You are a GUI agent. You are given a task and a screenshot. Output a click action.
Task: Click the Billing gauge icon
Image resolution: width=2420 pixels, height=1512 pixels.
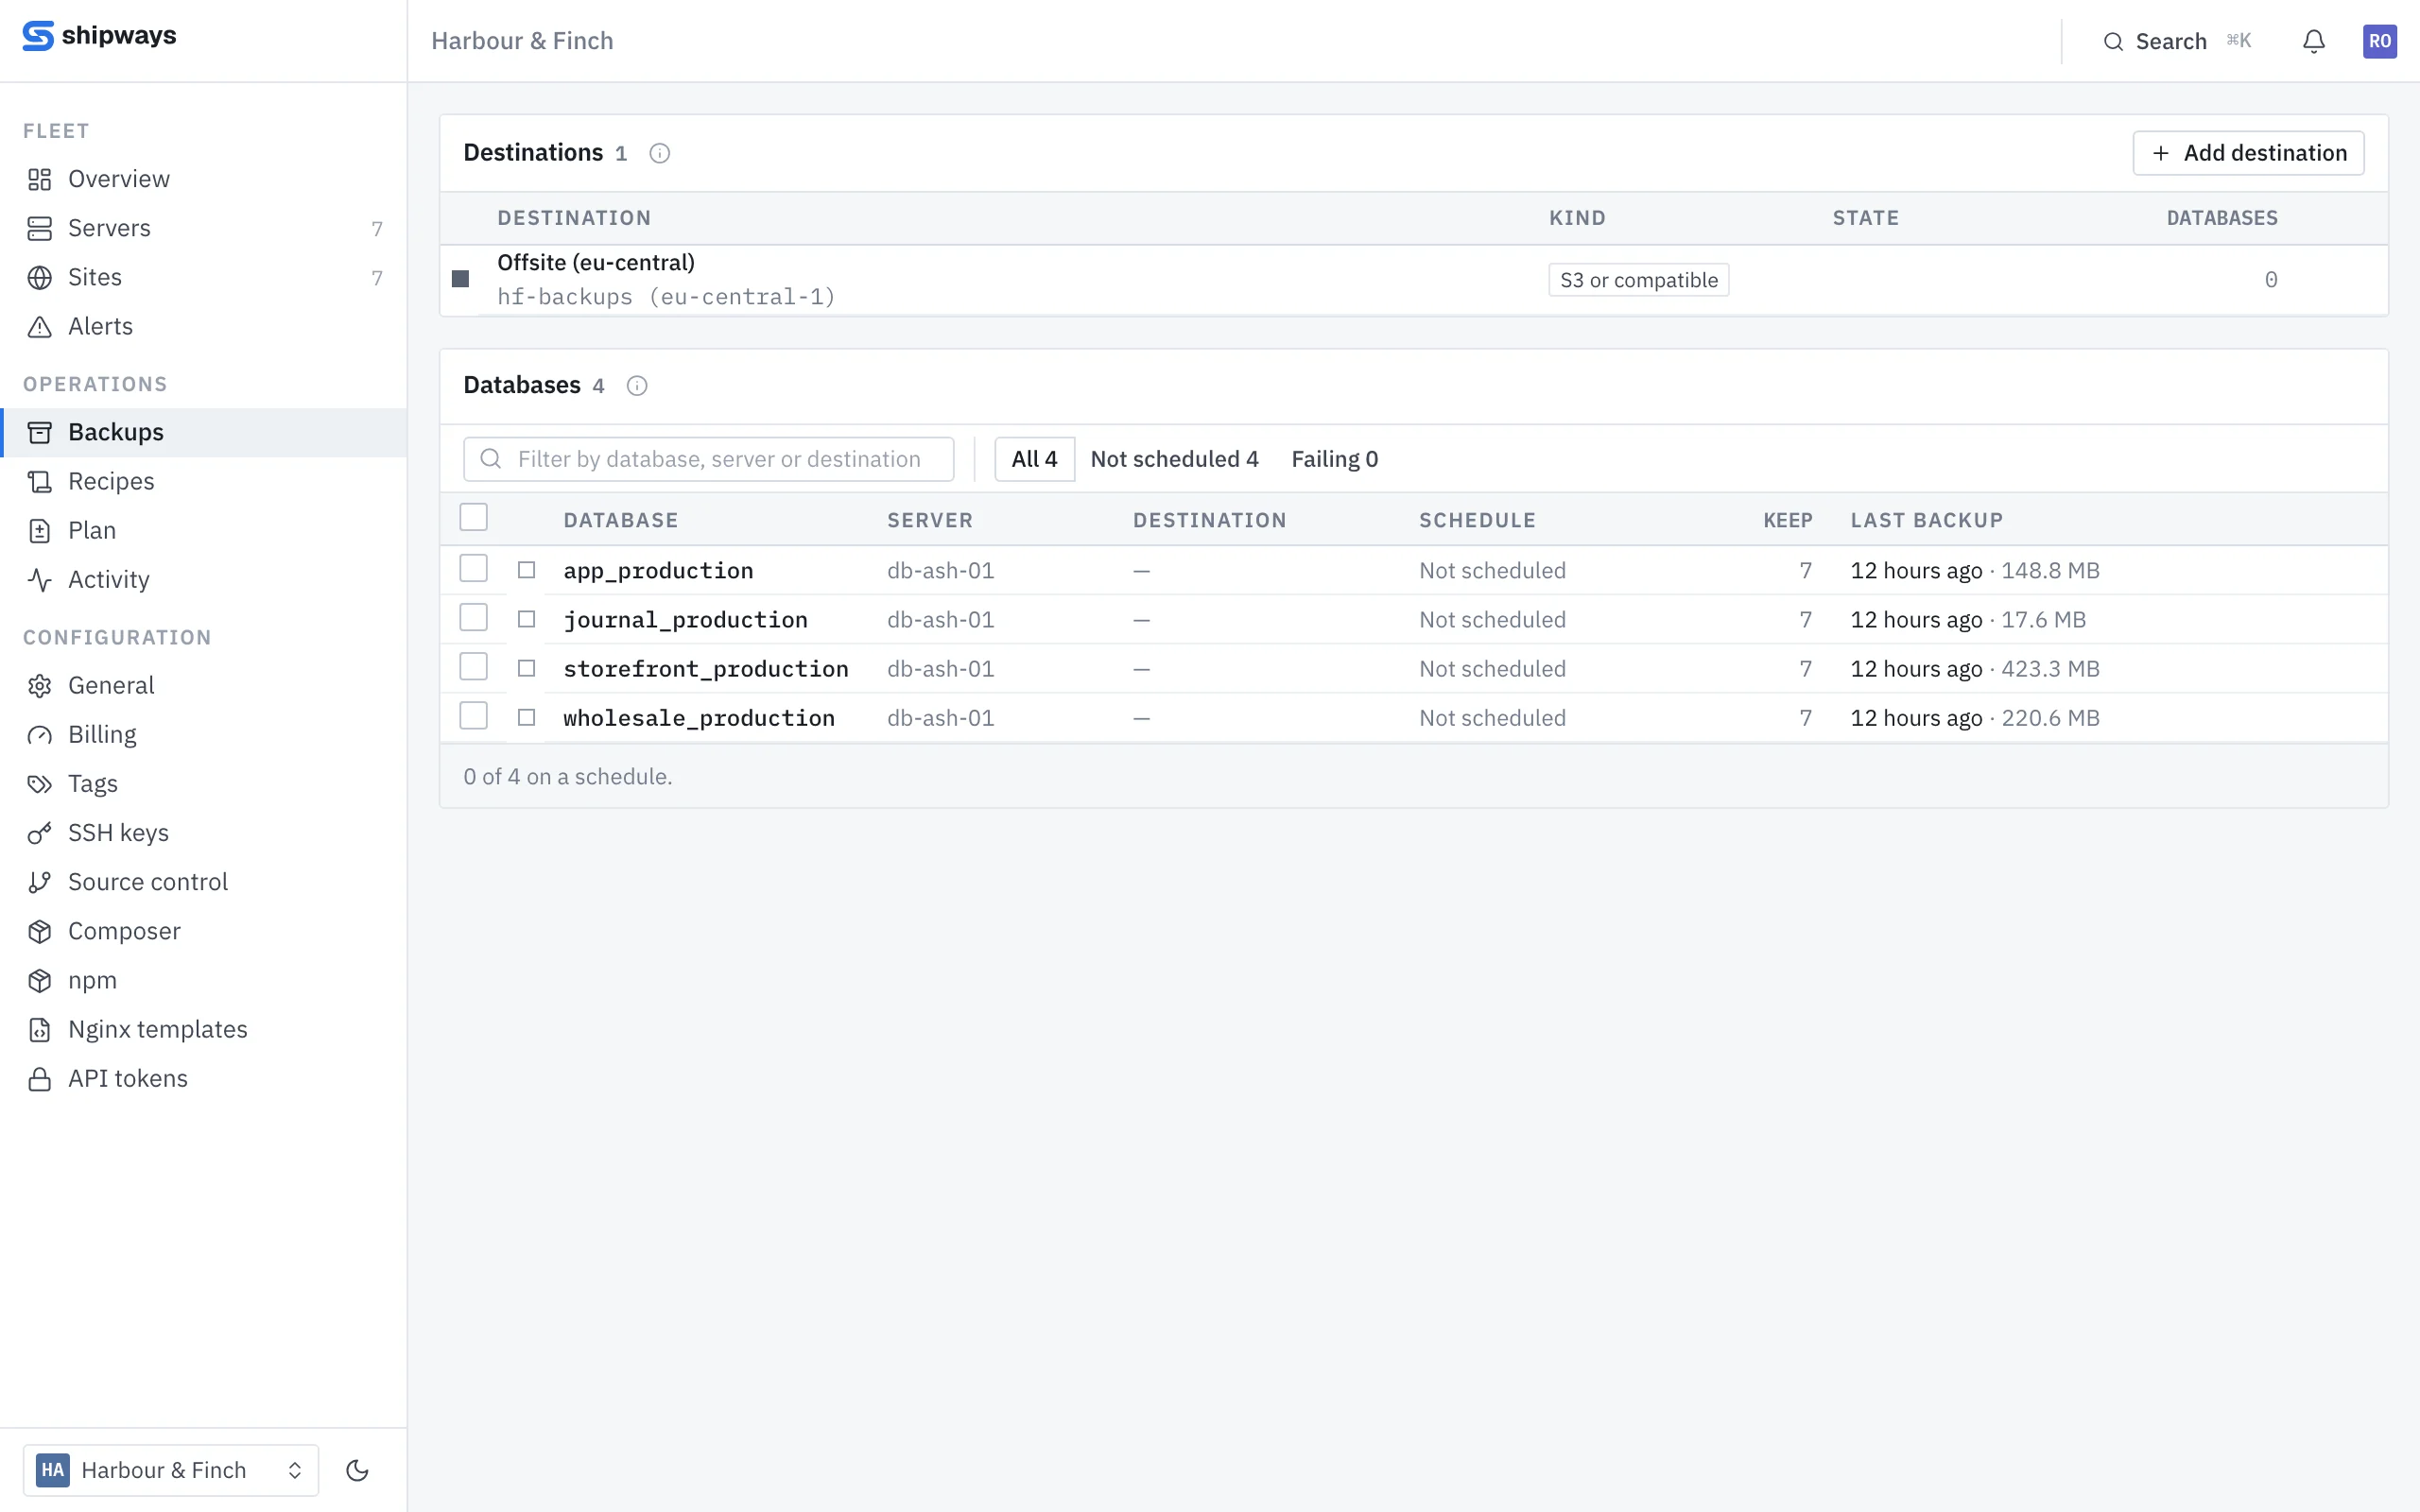tap(40, 734)
